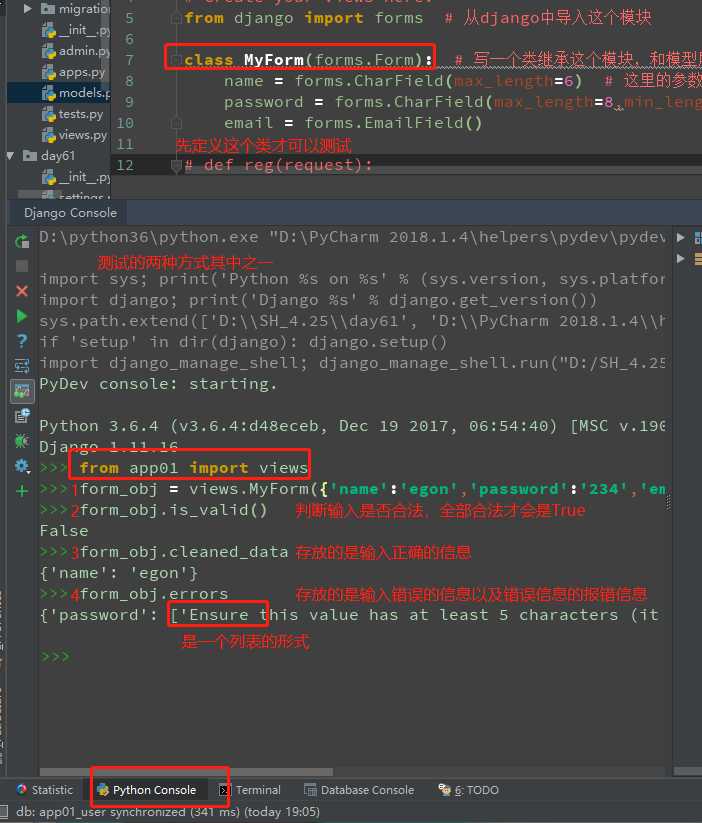
Task: Click 'form_obj.is_valid()' console line
Action: click(x=173, y=510)
